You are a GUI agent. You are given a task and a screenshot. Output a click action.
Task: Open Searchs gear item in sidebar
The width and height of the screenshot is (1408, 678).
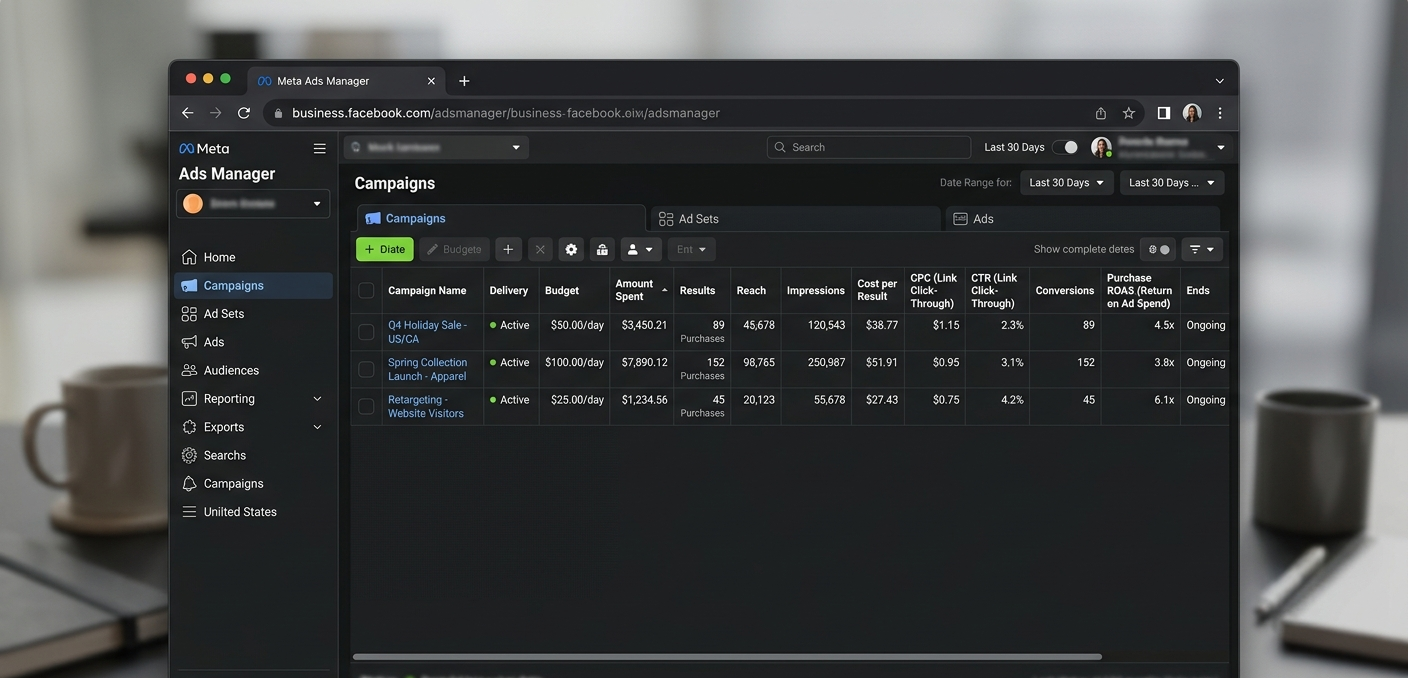[224, 455]
